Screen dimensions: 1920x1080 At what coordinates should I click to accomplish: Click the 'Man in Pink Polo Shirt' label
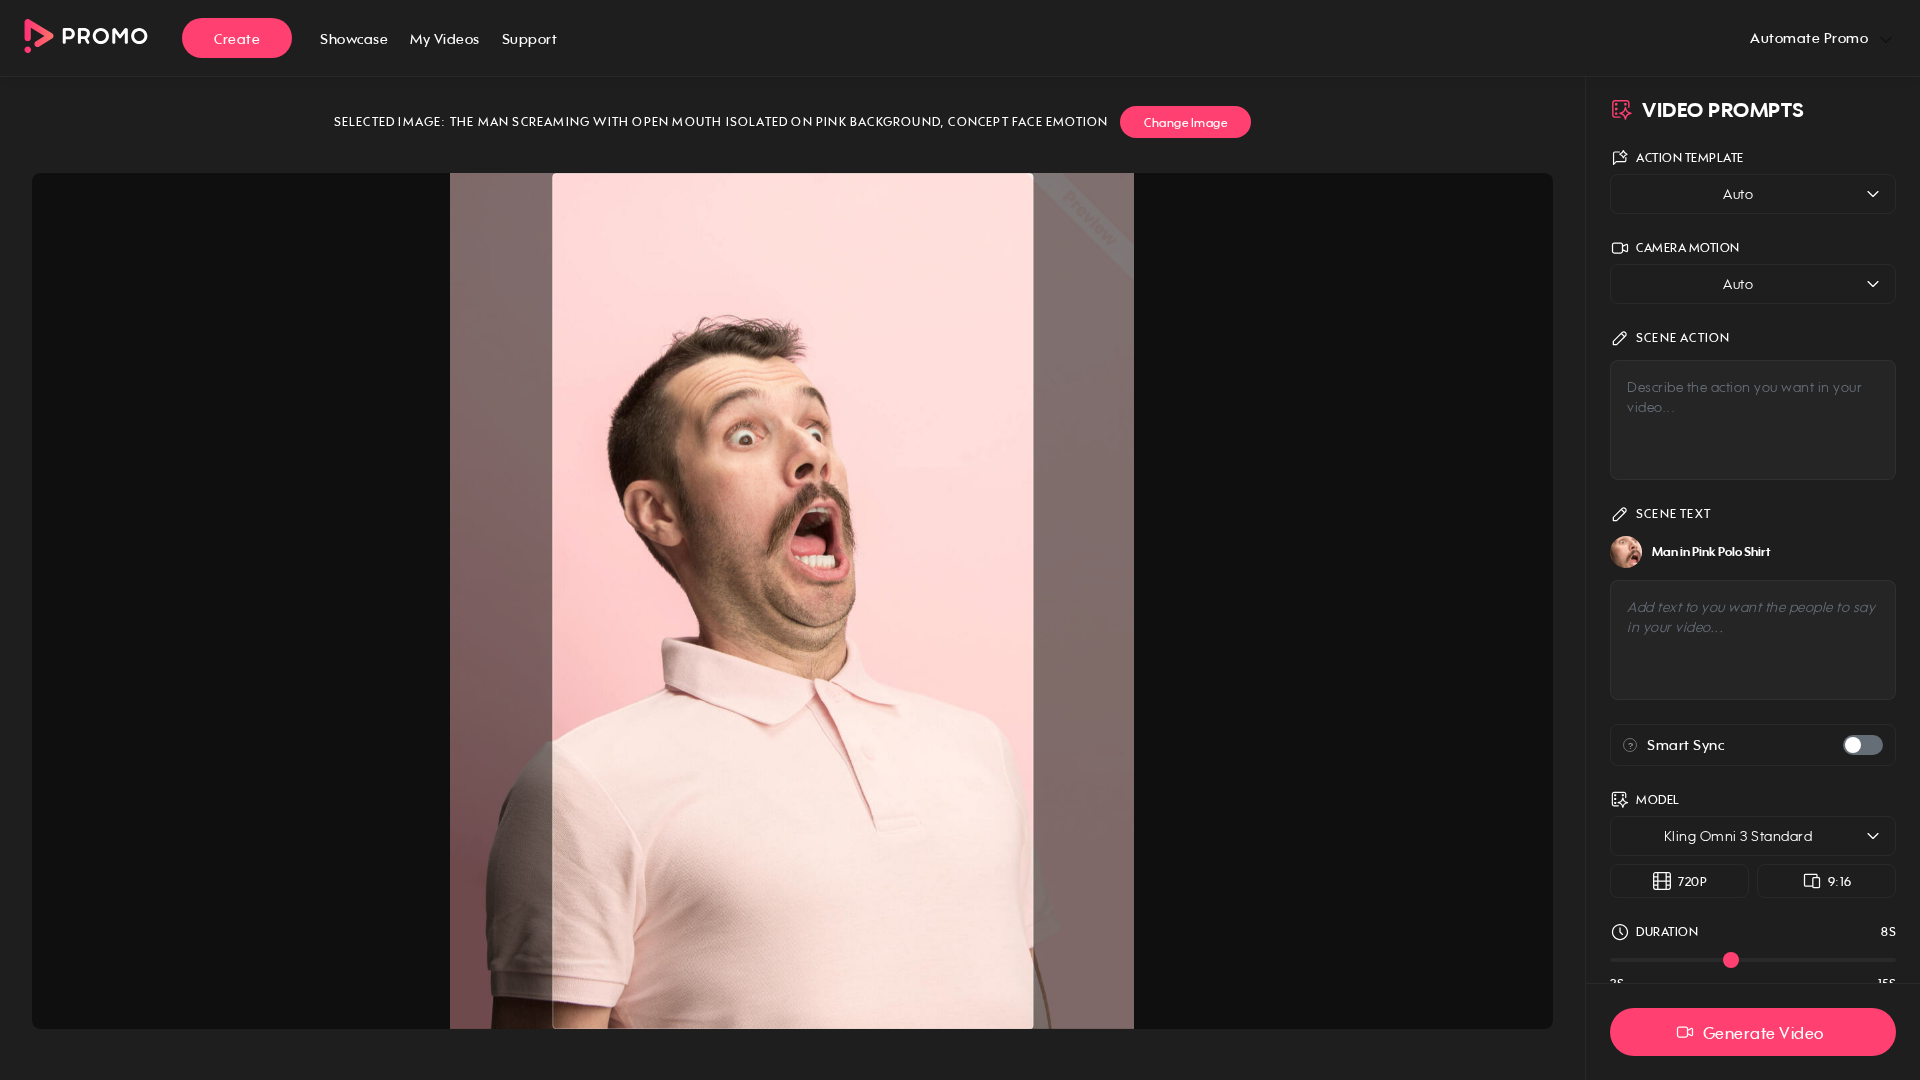click(1711, 552)
